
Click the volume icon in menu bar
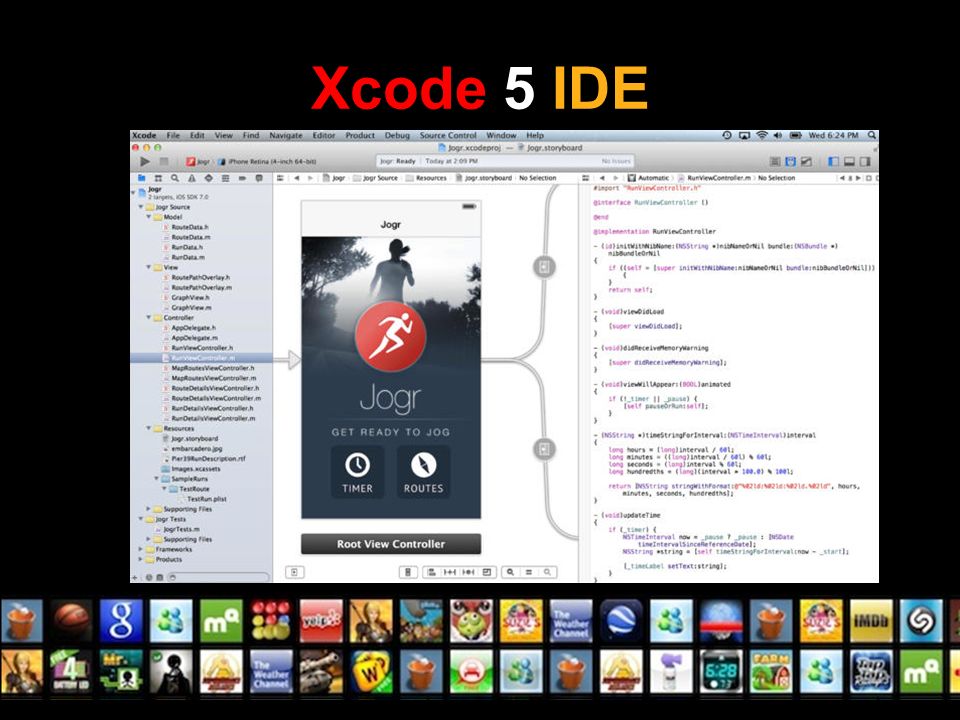pos(778,135)
